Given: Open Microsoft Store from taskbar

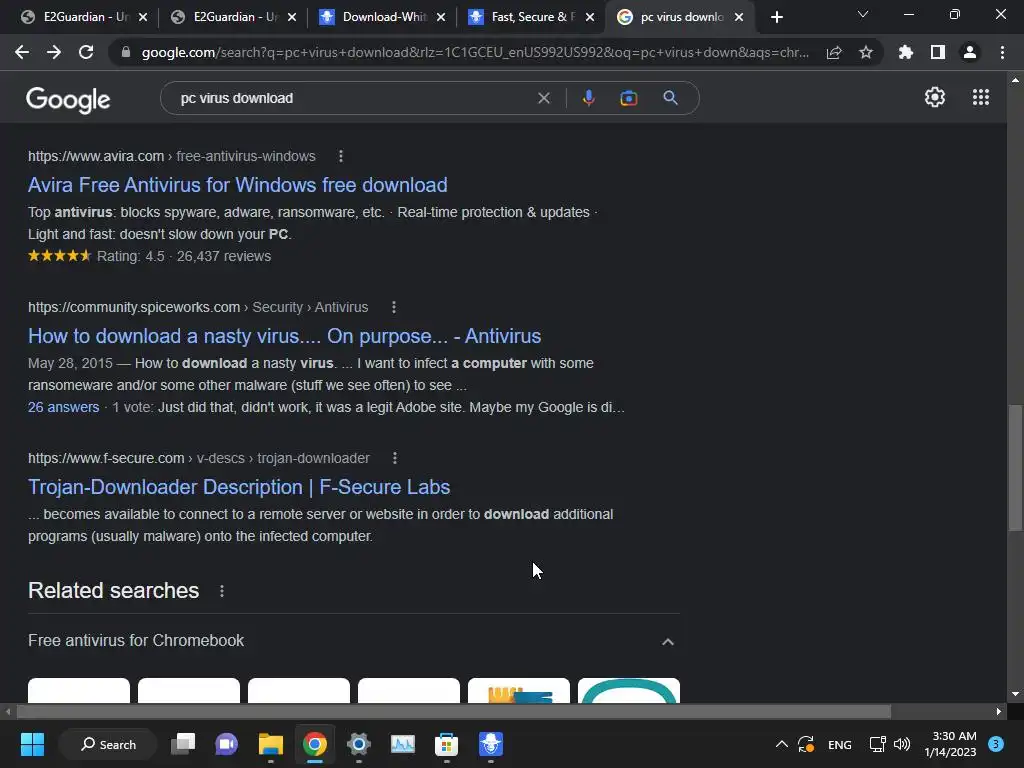Looking at the screenshot, I should coord(446,744).
